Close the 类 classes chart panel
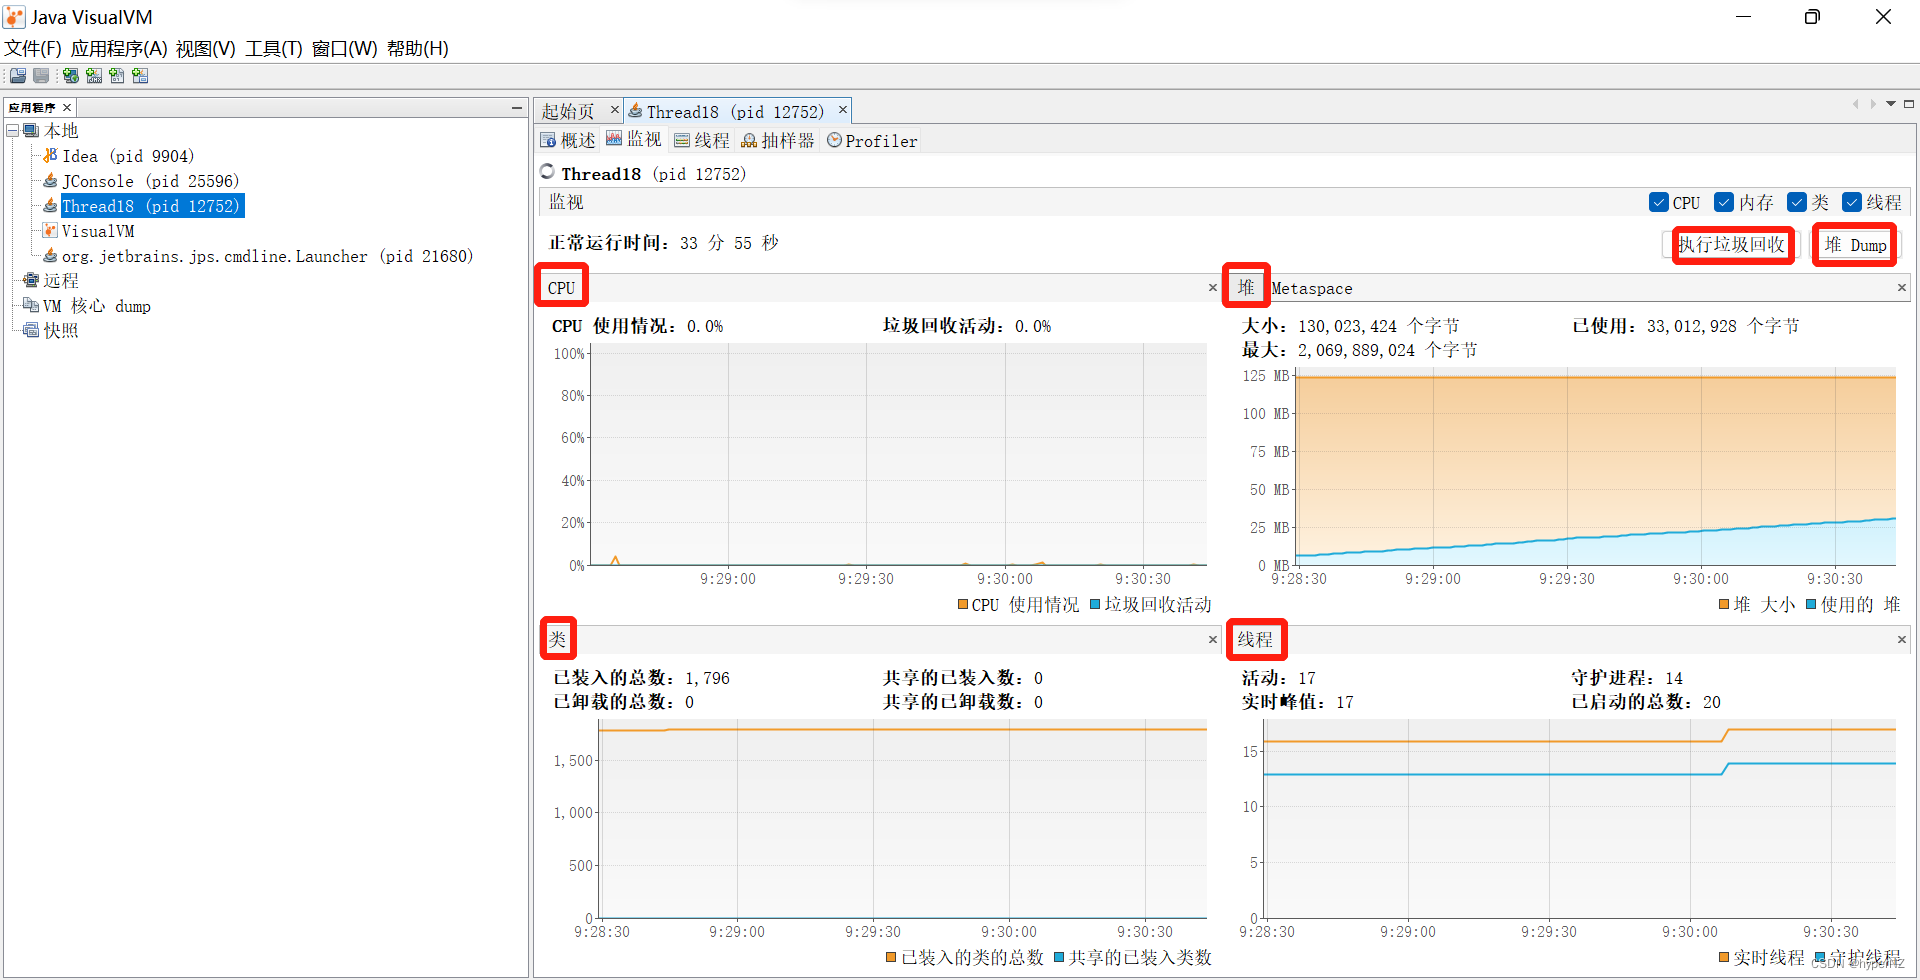This screenshot has height=980, width=1920. (x=1213, y=640)
